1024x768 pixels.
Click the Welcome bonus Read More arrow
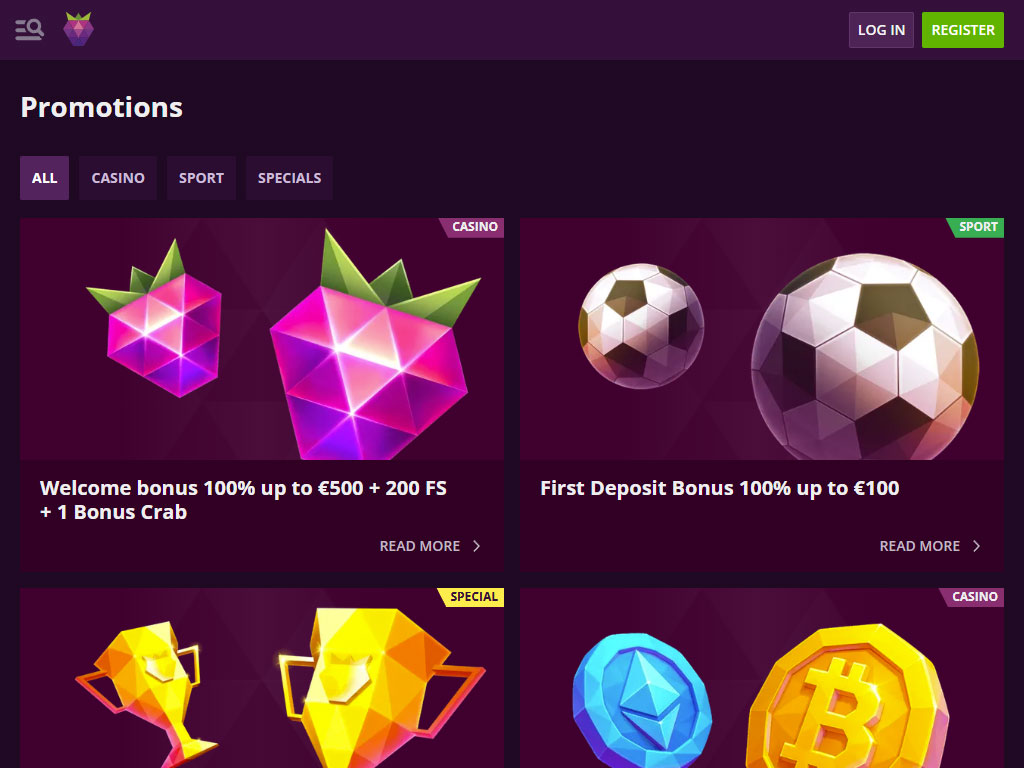point(477,546)
